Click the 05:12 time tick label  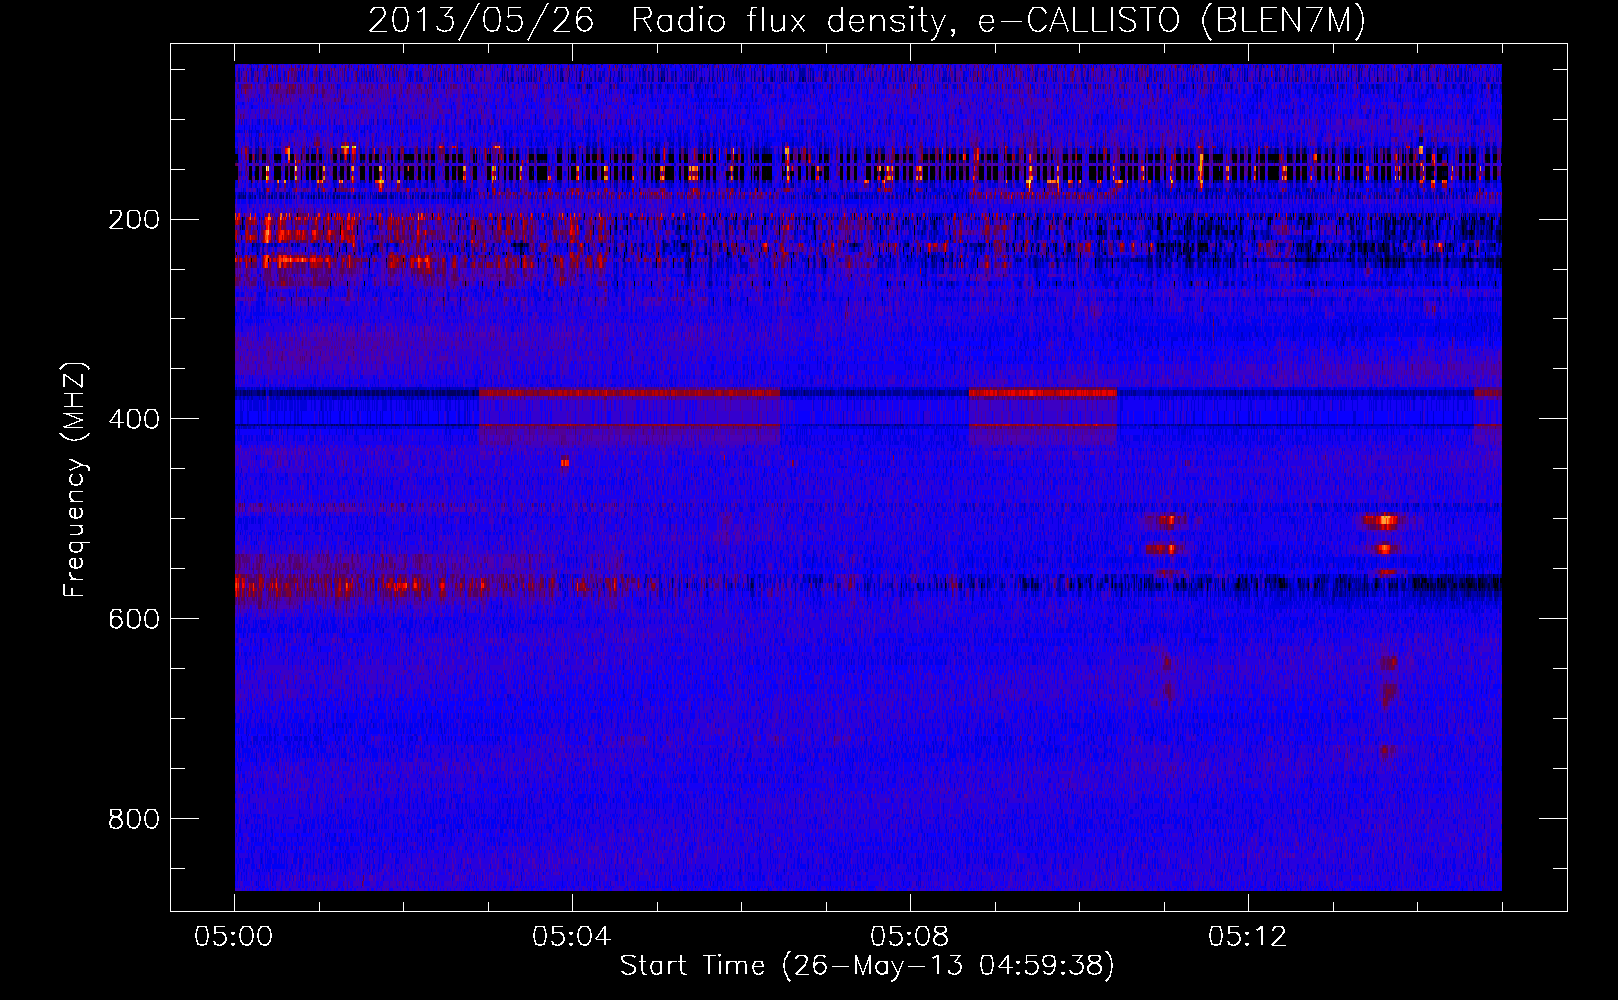pyautogui.click(x=1247, y=937)
